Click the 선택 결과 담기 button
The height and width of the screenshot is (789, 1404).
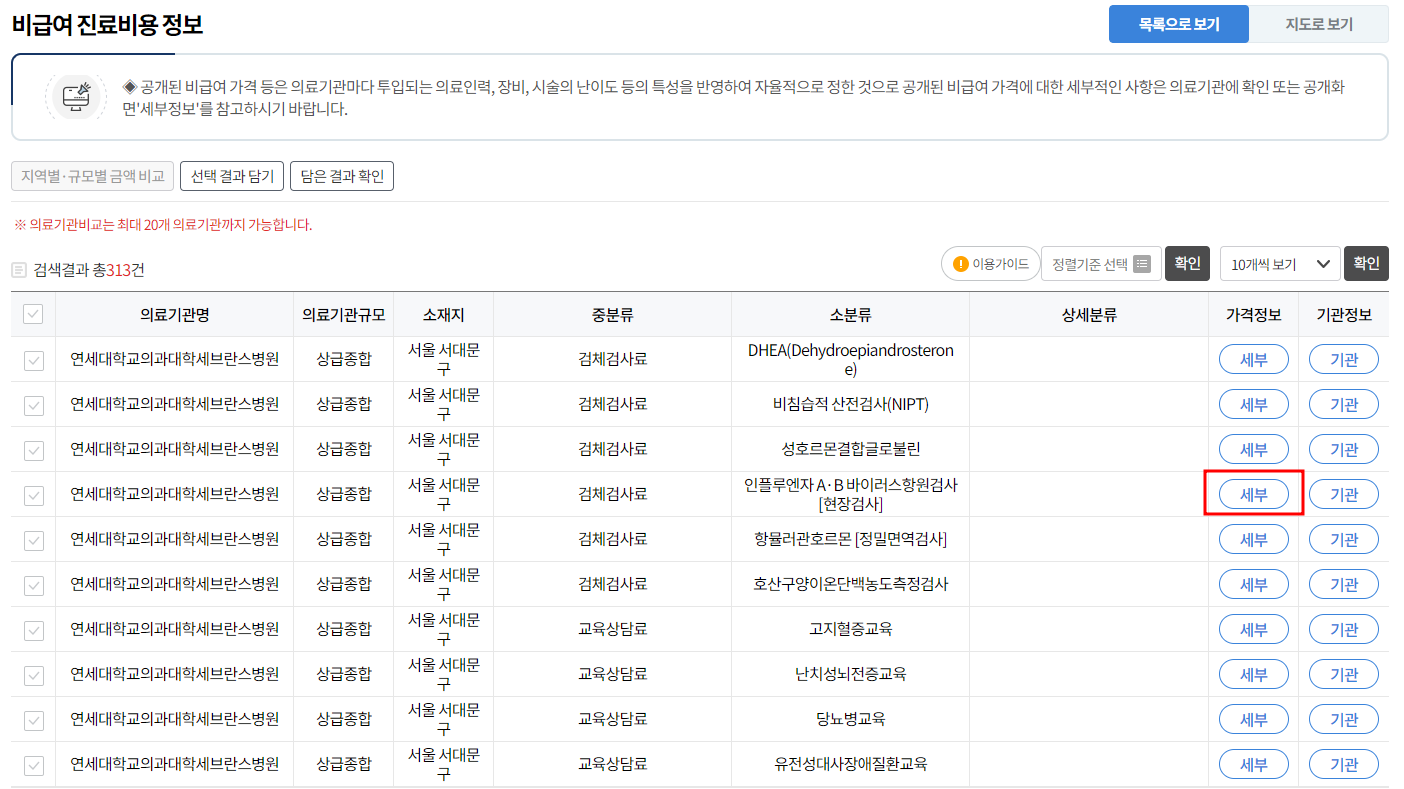[232, 177]
